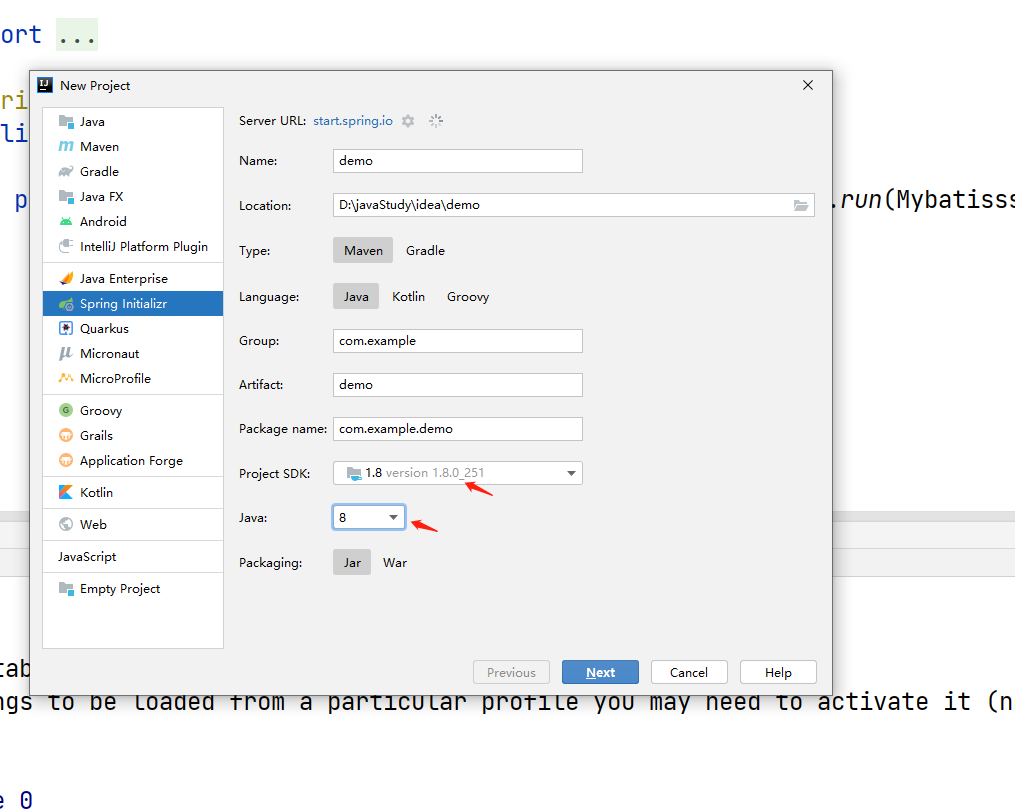Select Android in the list
The width and height of the screenshot is (1015, 809).
click(x=133, y=221)
